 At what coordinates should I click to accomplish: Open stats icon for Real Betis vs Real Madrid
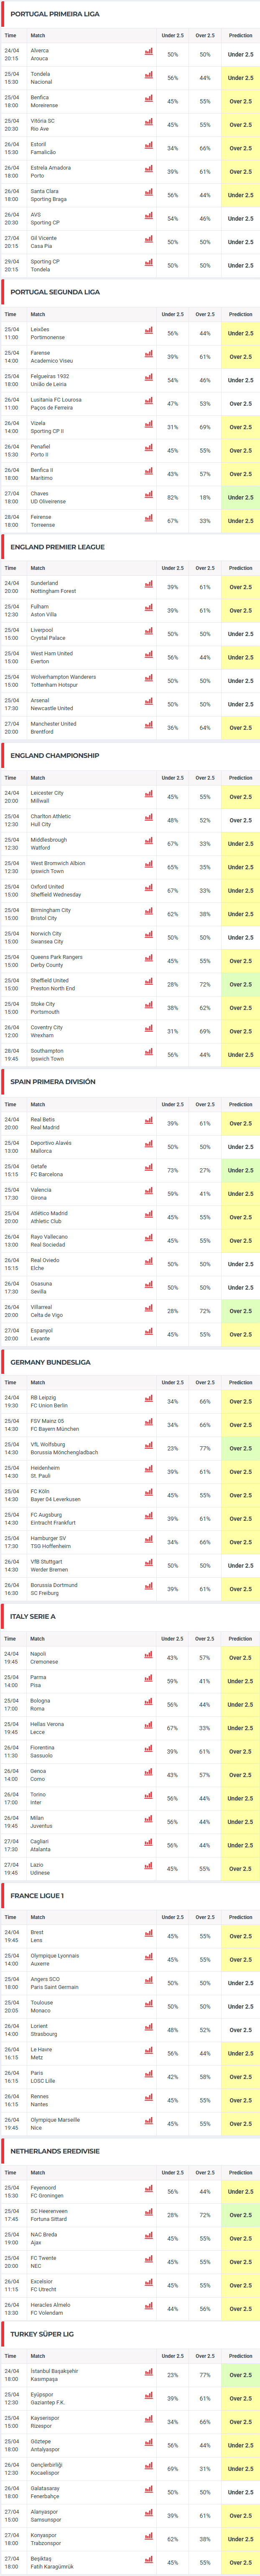coord(149,1121)
